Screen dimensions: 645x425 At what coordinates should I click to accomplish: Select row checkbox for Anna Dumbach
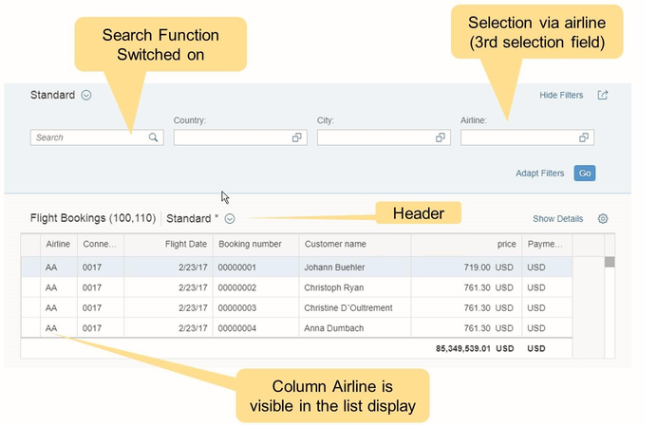click(x=31, y=328)
